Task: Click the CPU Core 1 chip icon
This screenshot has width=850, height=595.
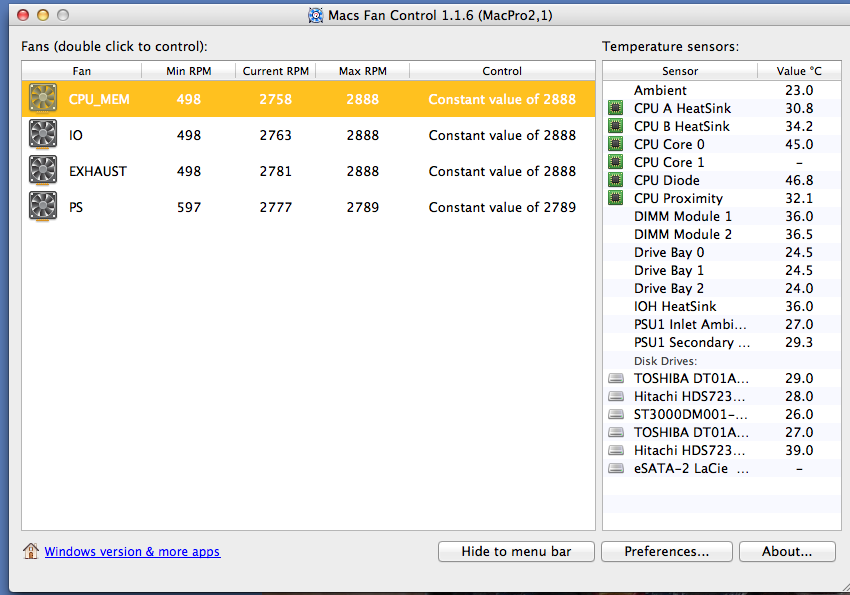Action: tap(615, 161)
